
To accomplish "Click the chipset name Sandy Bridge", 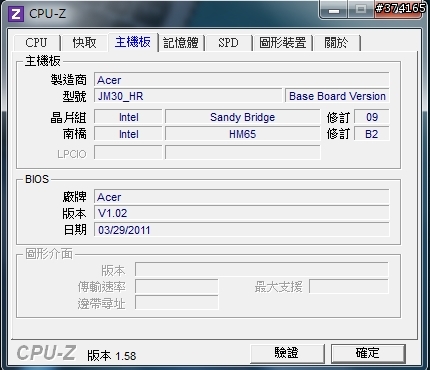I will pos(243,117).
